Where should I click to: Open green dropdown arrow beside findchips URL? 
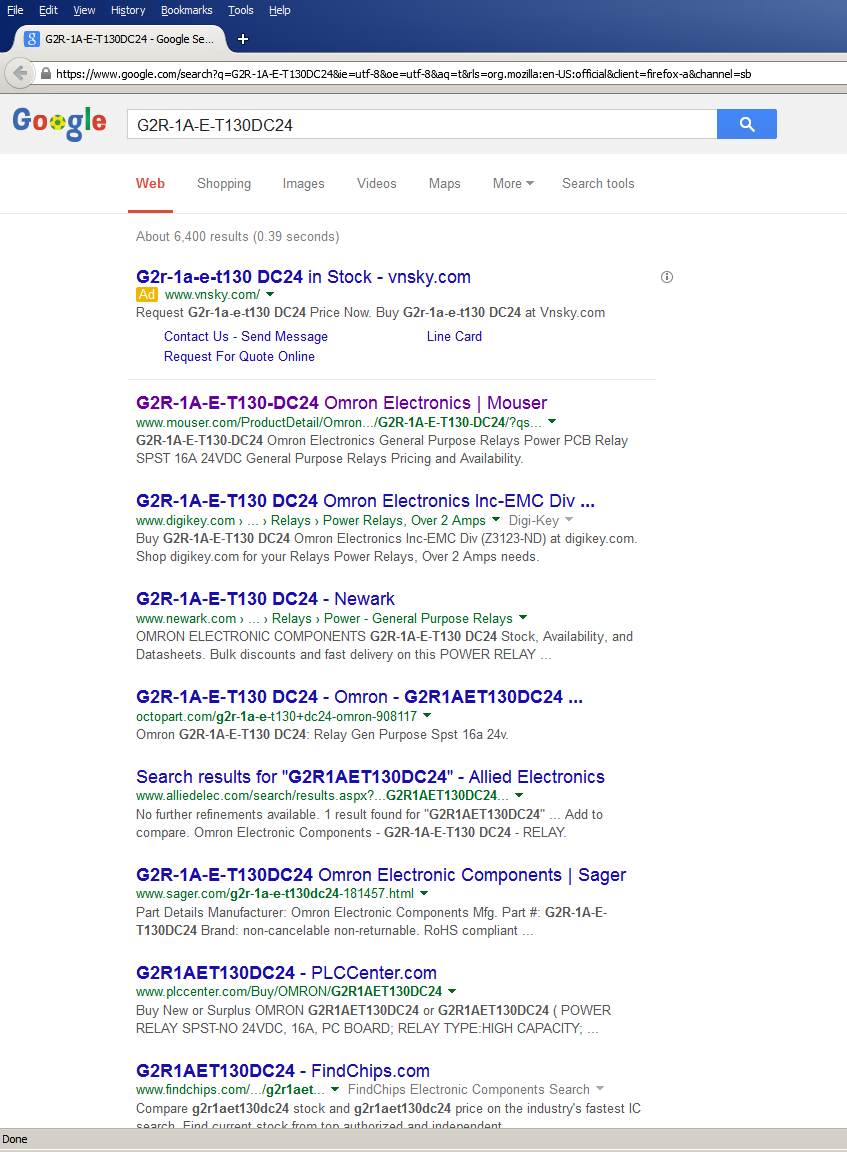336,1089
